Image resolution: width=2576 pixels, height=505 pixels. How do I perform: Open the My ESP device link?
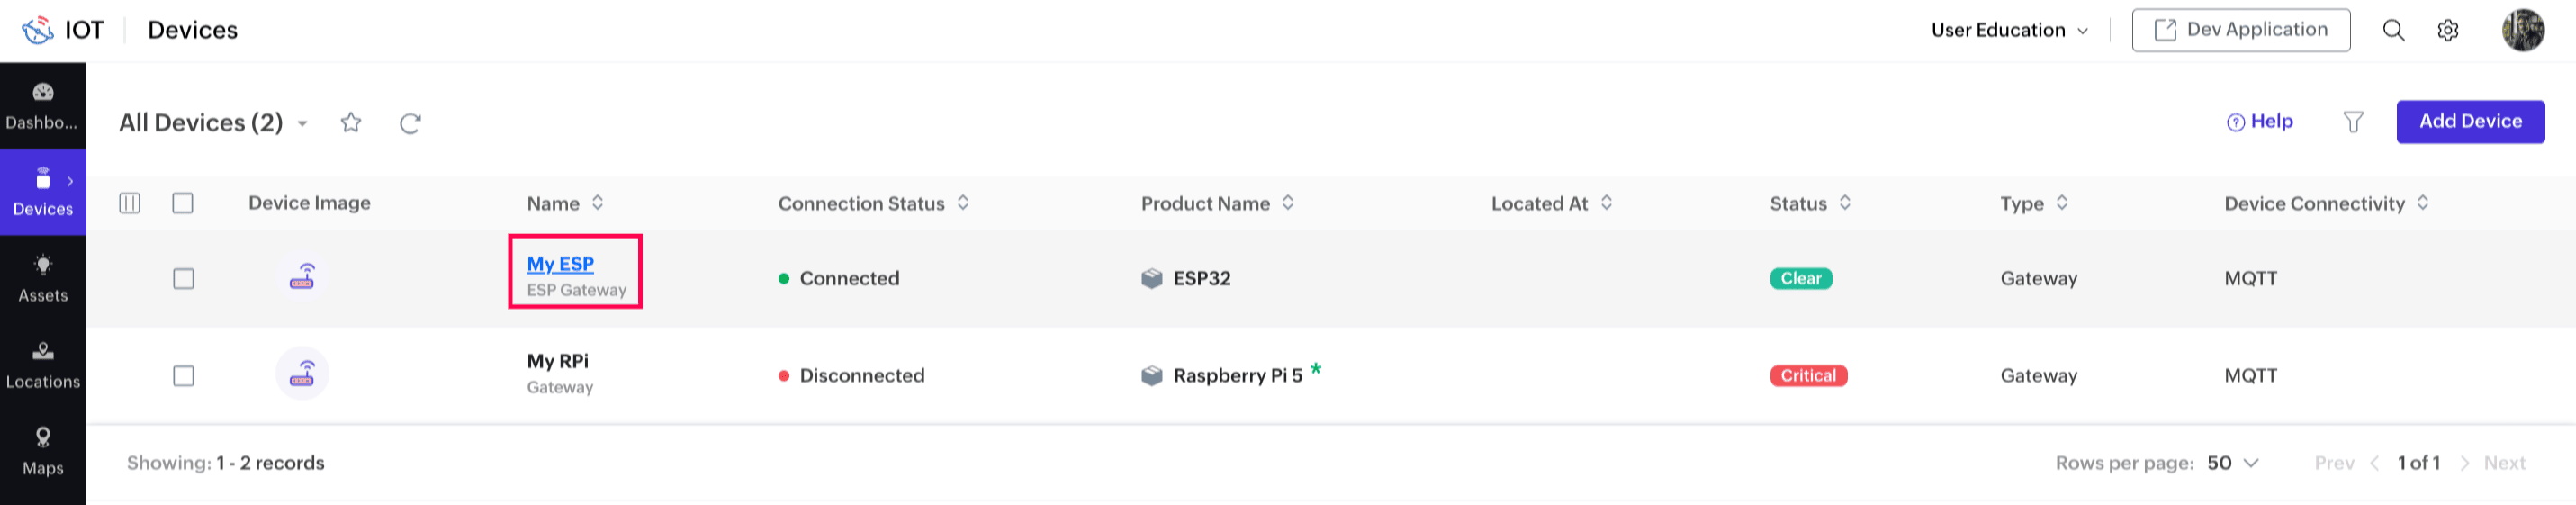(x=560, y=264)
